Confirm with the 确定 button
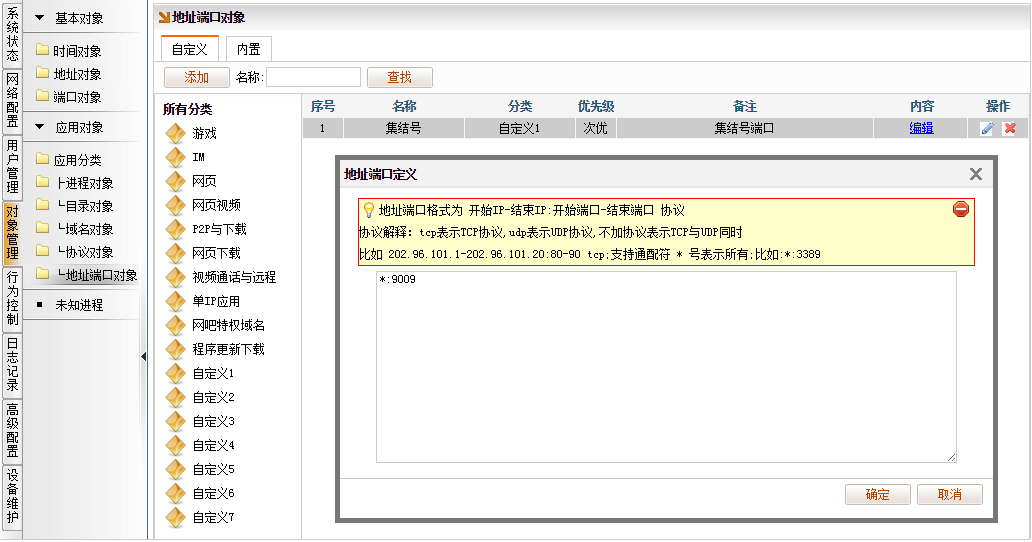The image size is (1032, 542). click(x=877, y=495)
